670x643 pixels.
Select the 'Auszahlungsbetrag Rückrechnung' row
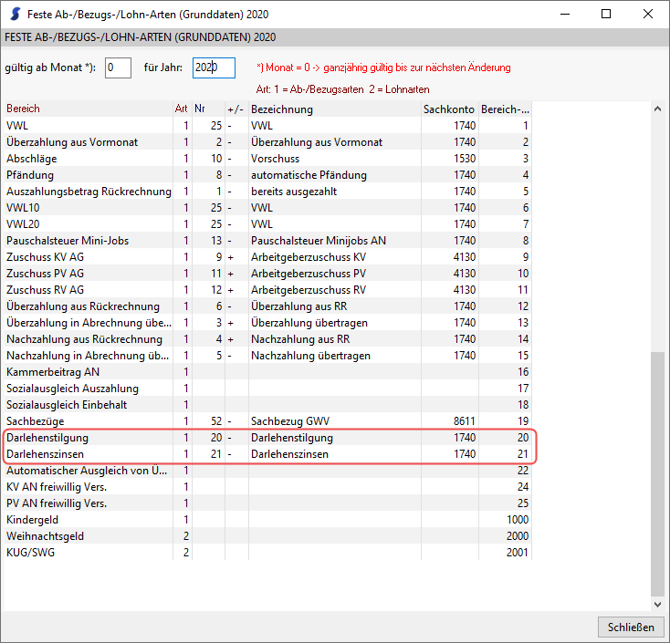[268, 191]
